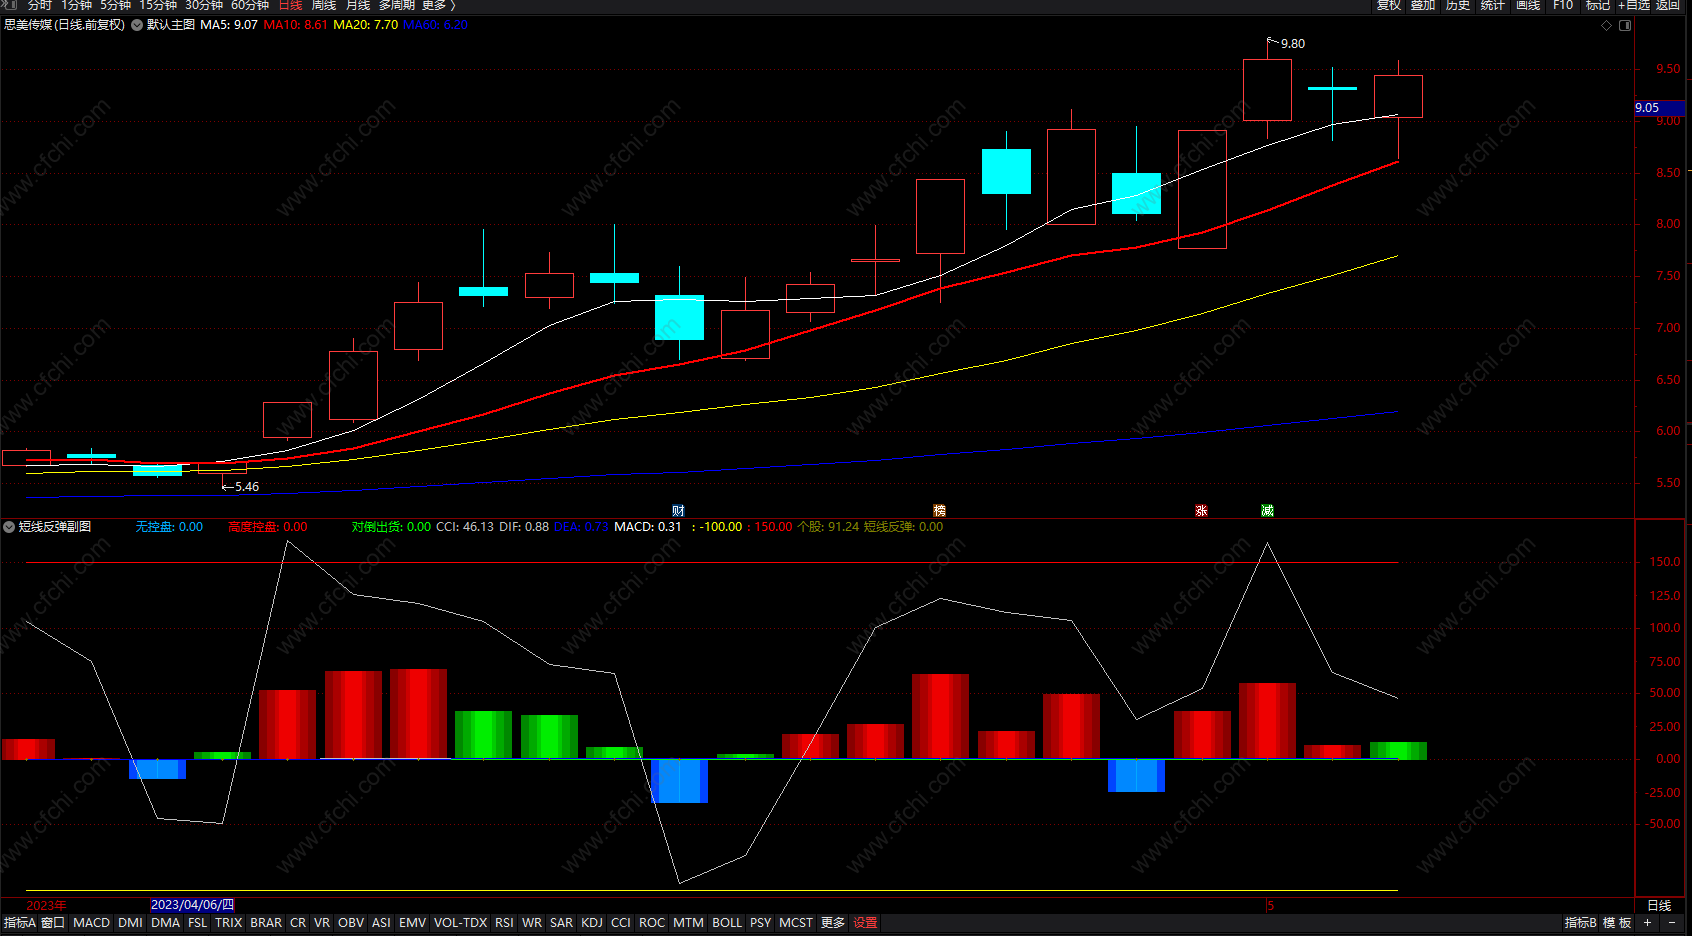1692x936 pixels.
Task: Click the 叠加 overlay button
Action: (x=1423, y=5)
